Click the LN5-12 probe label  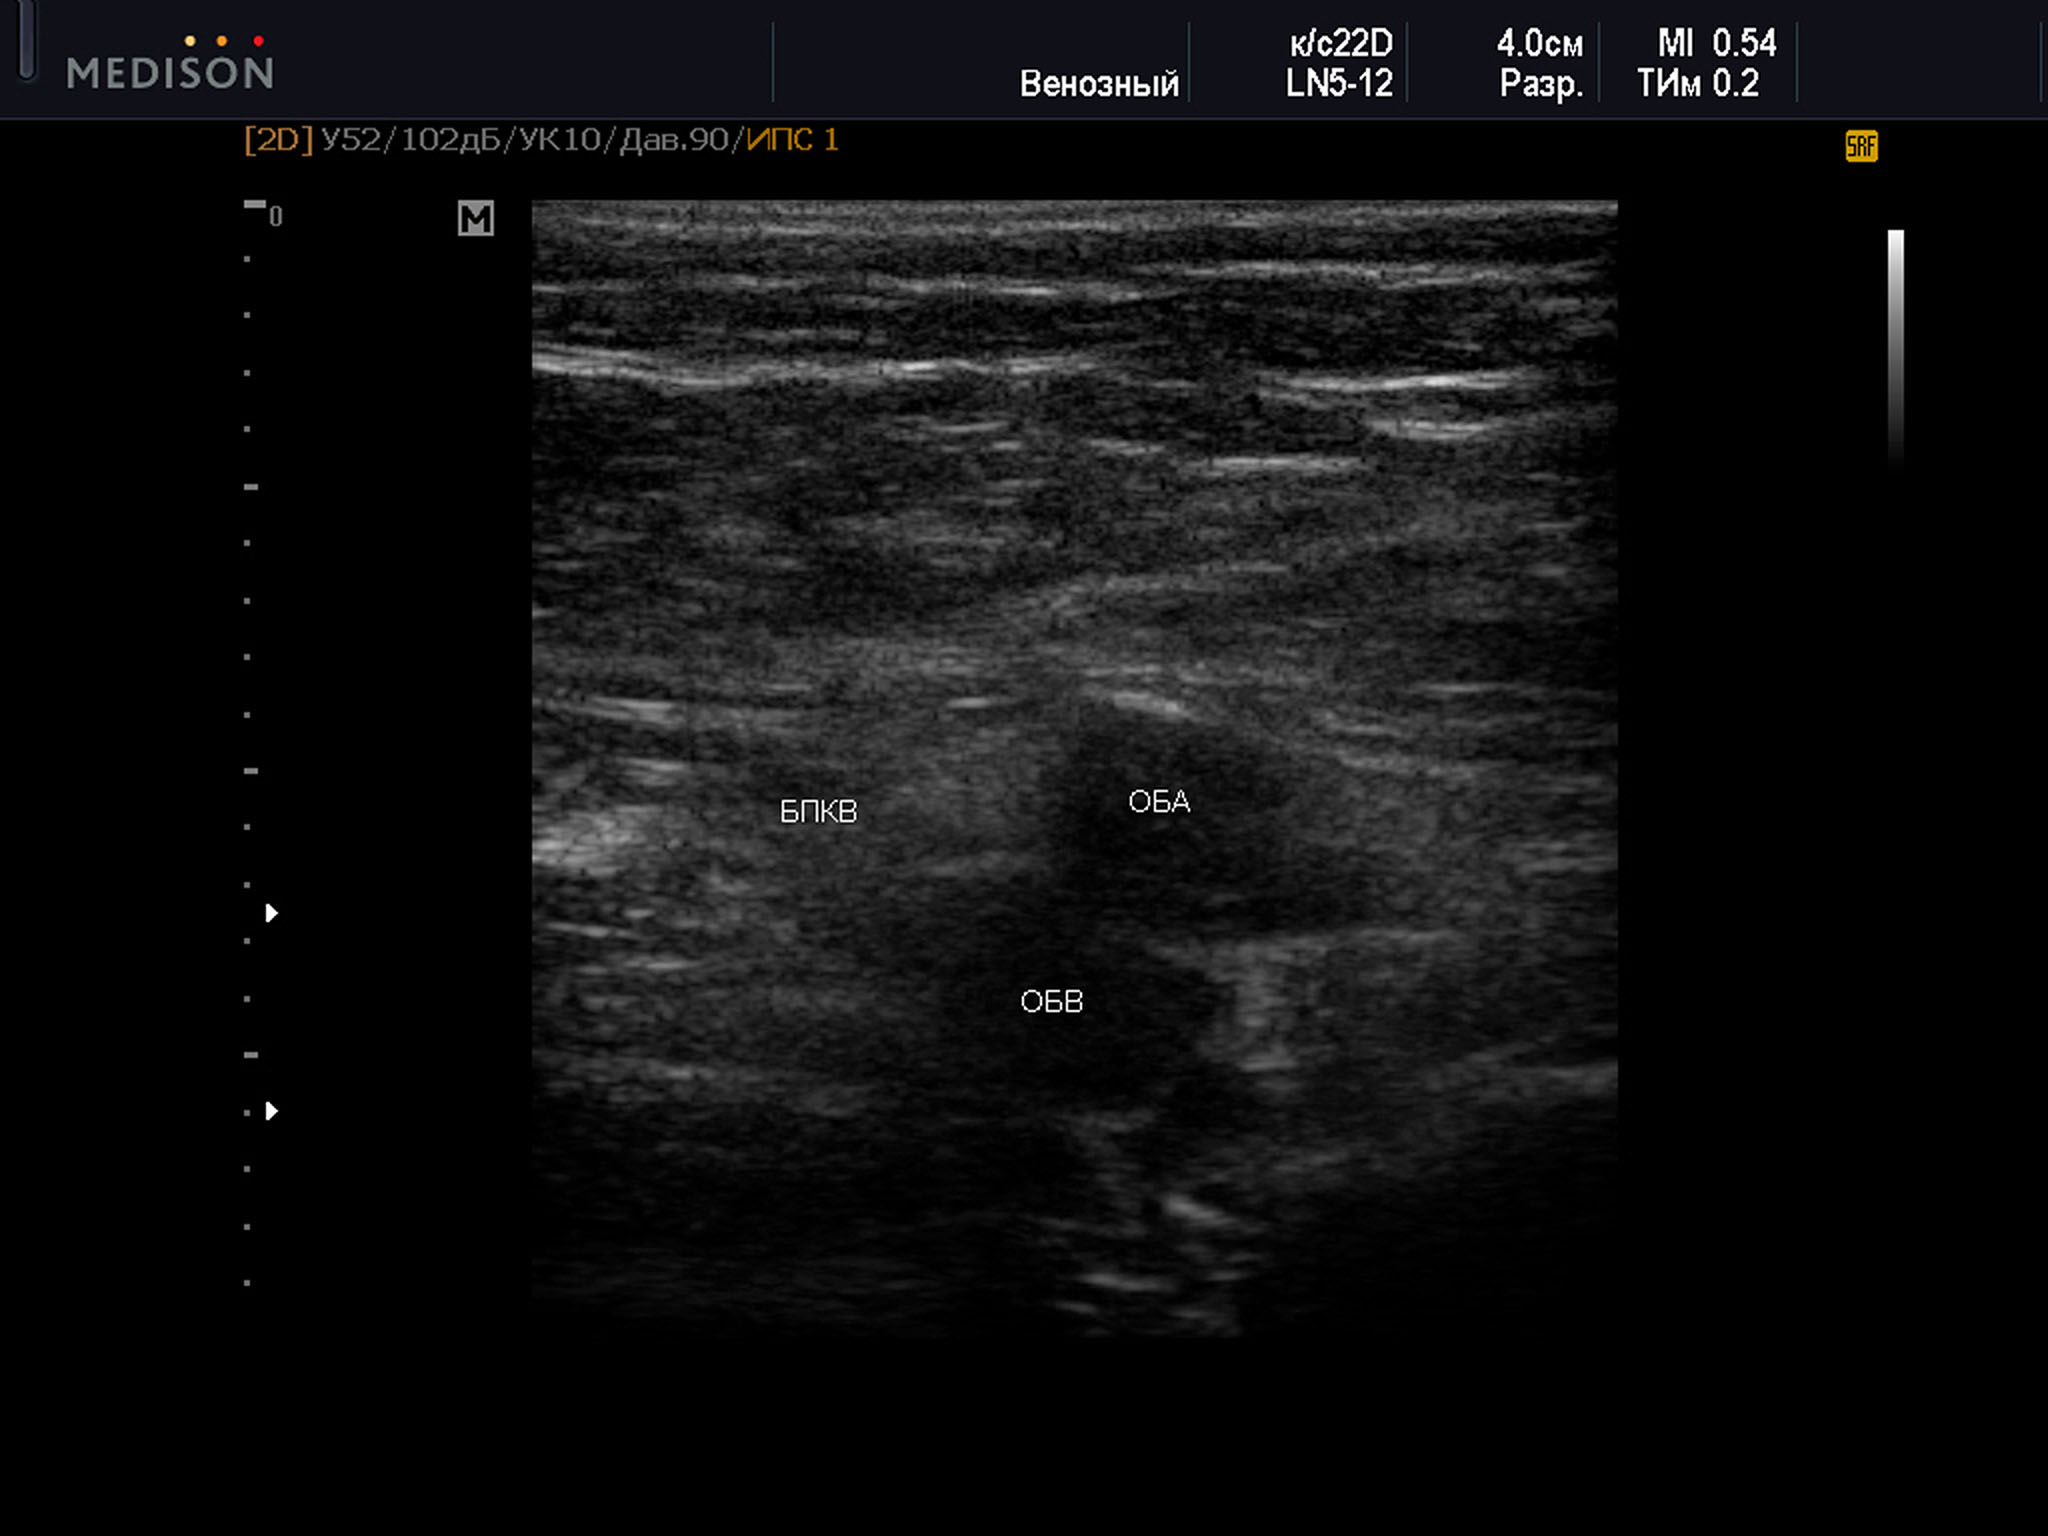pos(1339,84)
